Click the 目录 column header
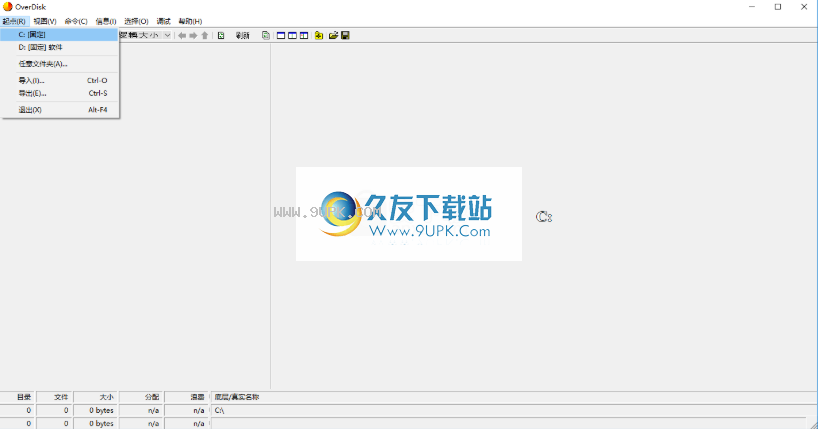The image size is (819, 429). tap(18, 397)
